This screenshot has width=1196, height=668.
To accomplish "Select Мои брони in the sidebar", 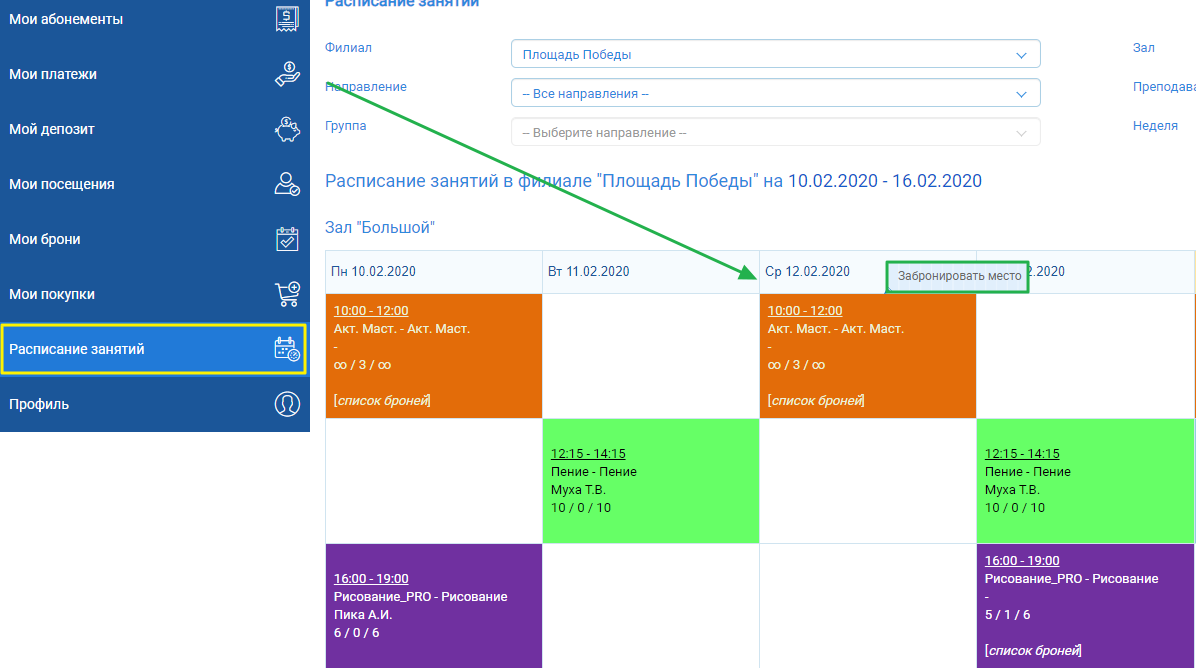I will (x=45, y=239).
